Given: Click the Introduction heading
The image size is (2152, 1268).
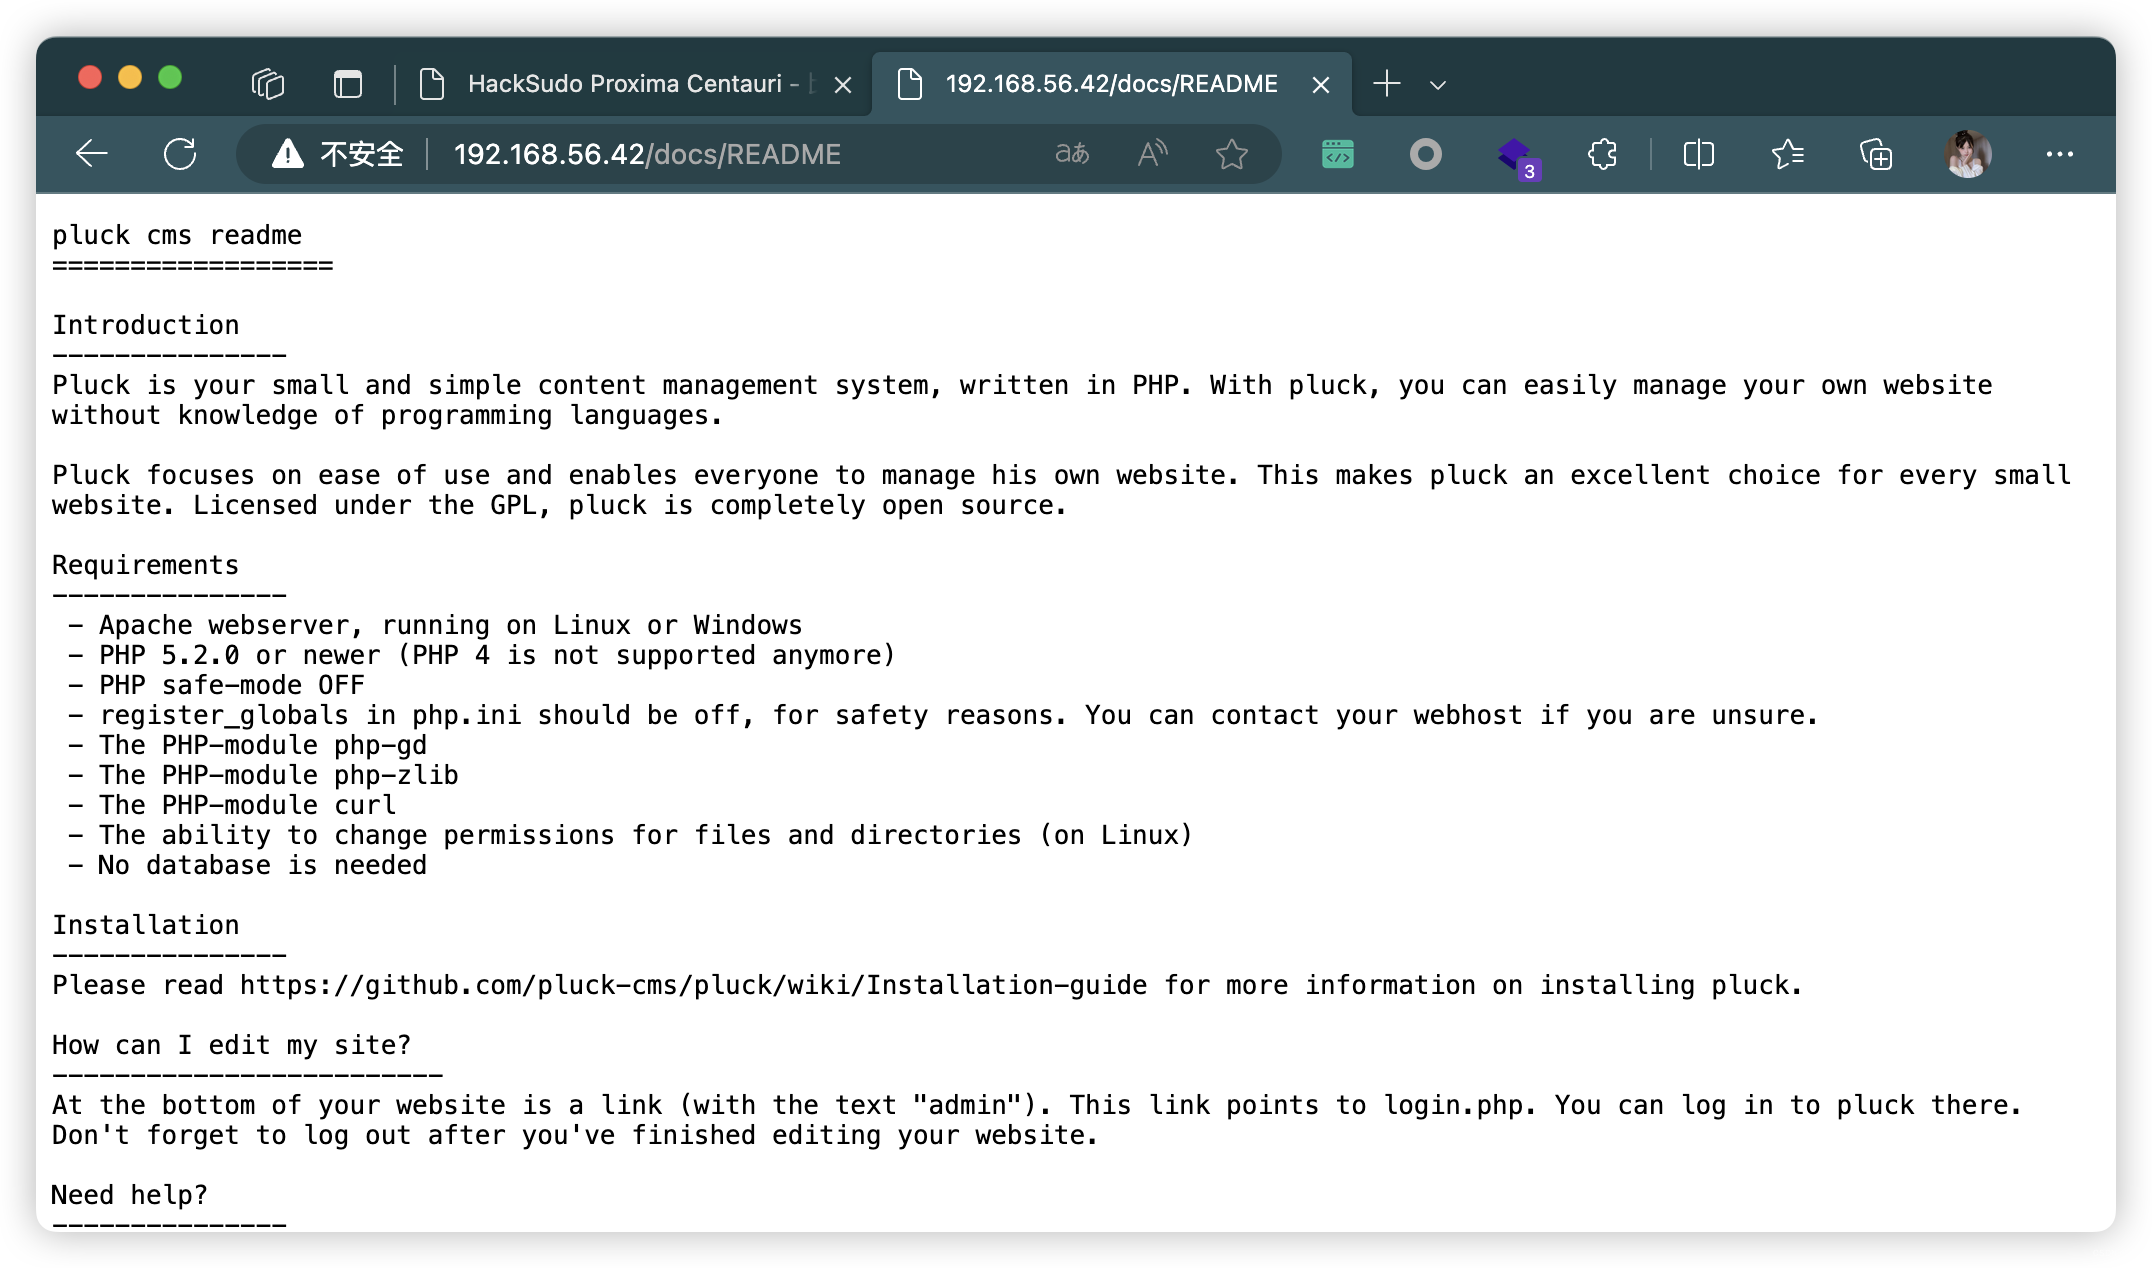Looking at the screenshot, I should 146,325.
